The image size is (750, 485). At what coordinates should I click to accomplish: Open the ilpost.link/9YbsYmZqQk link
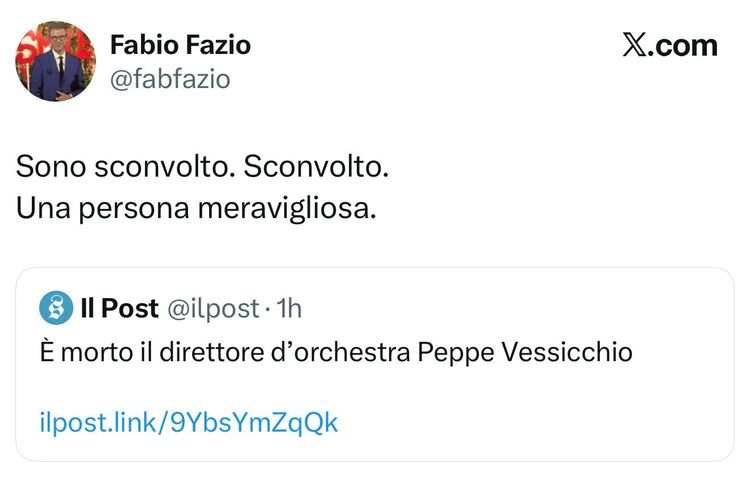[x=189, y=423]
